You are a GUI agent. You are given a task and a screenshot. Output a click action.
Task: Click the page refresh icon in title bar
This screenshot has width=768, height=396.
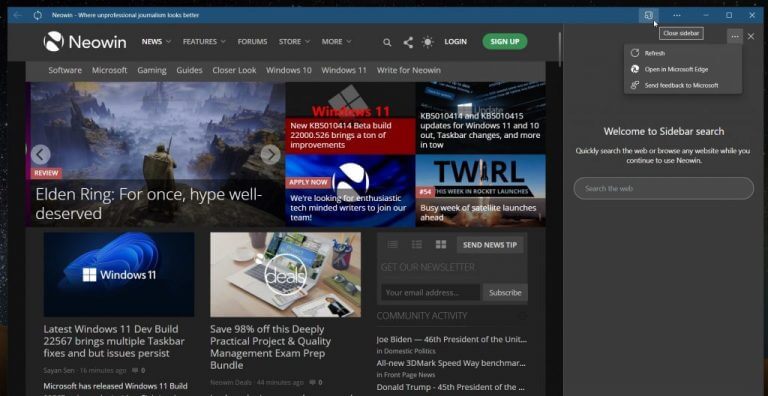[x=37, y=15]
